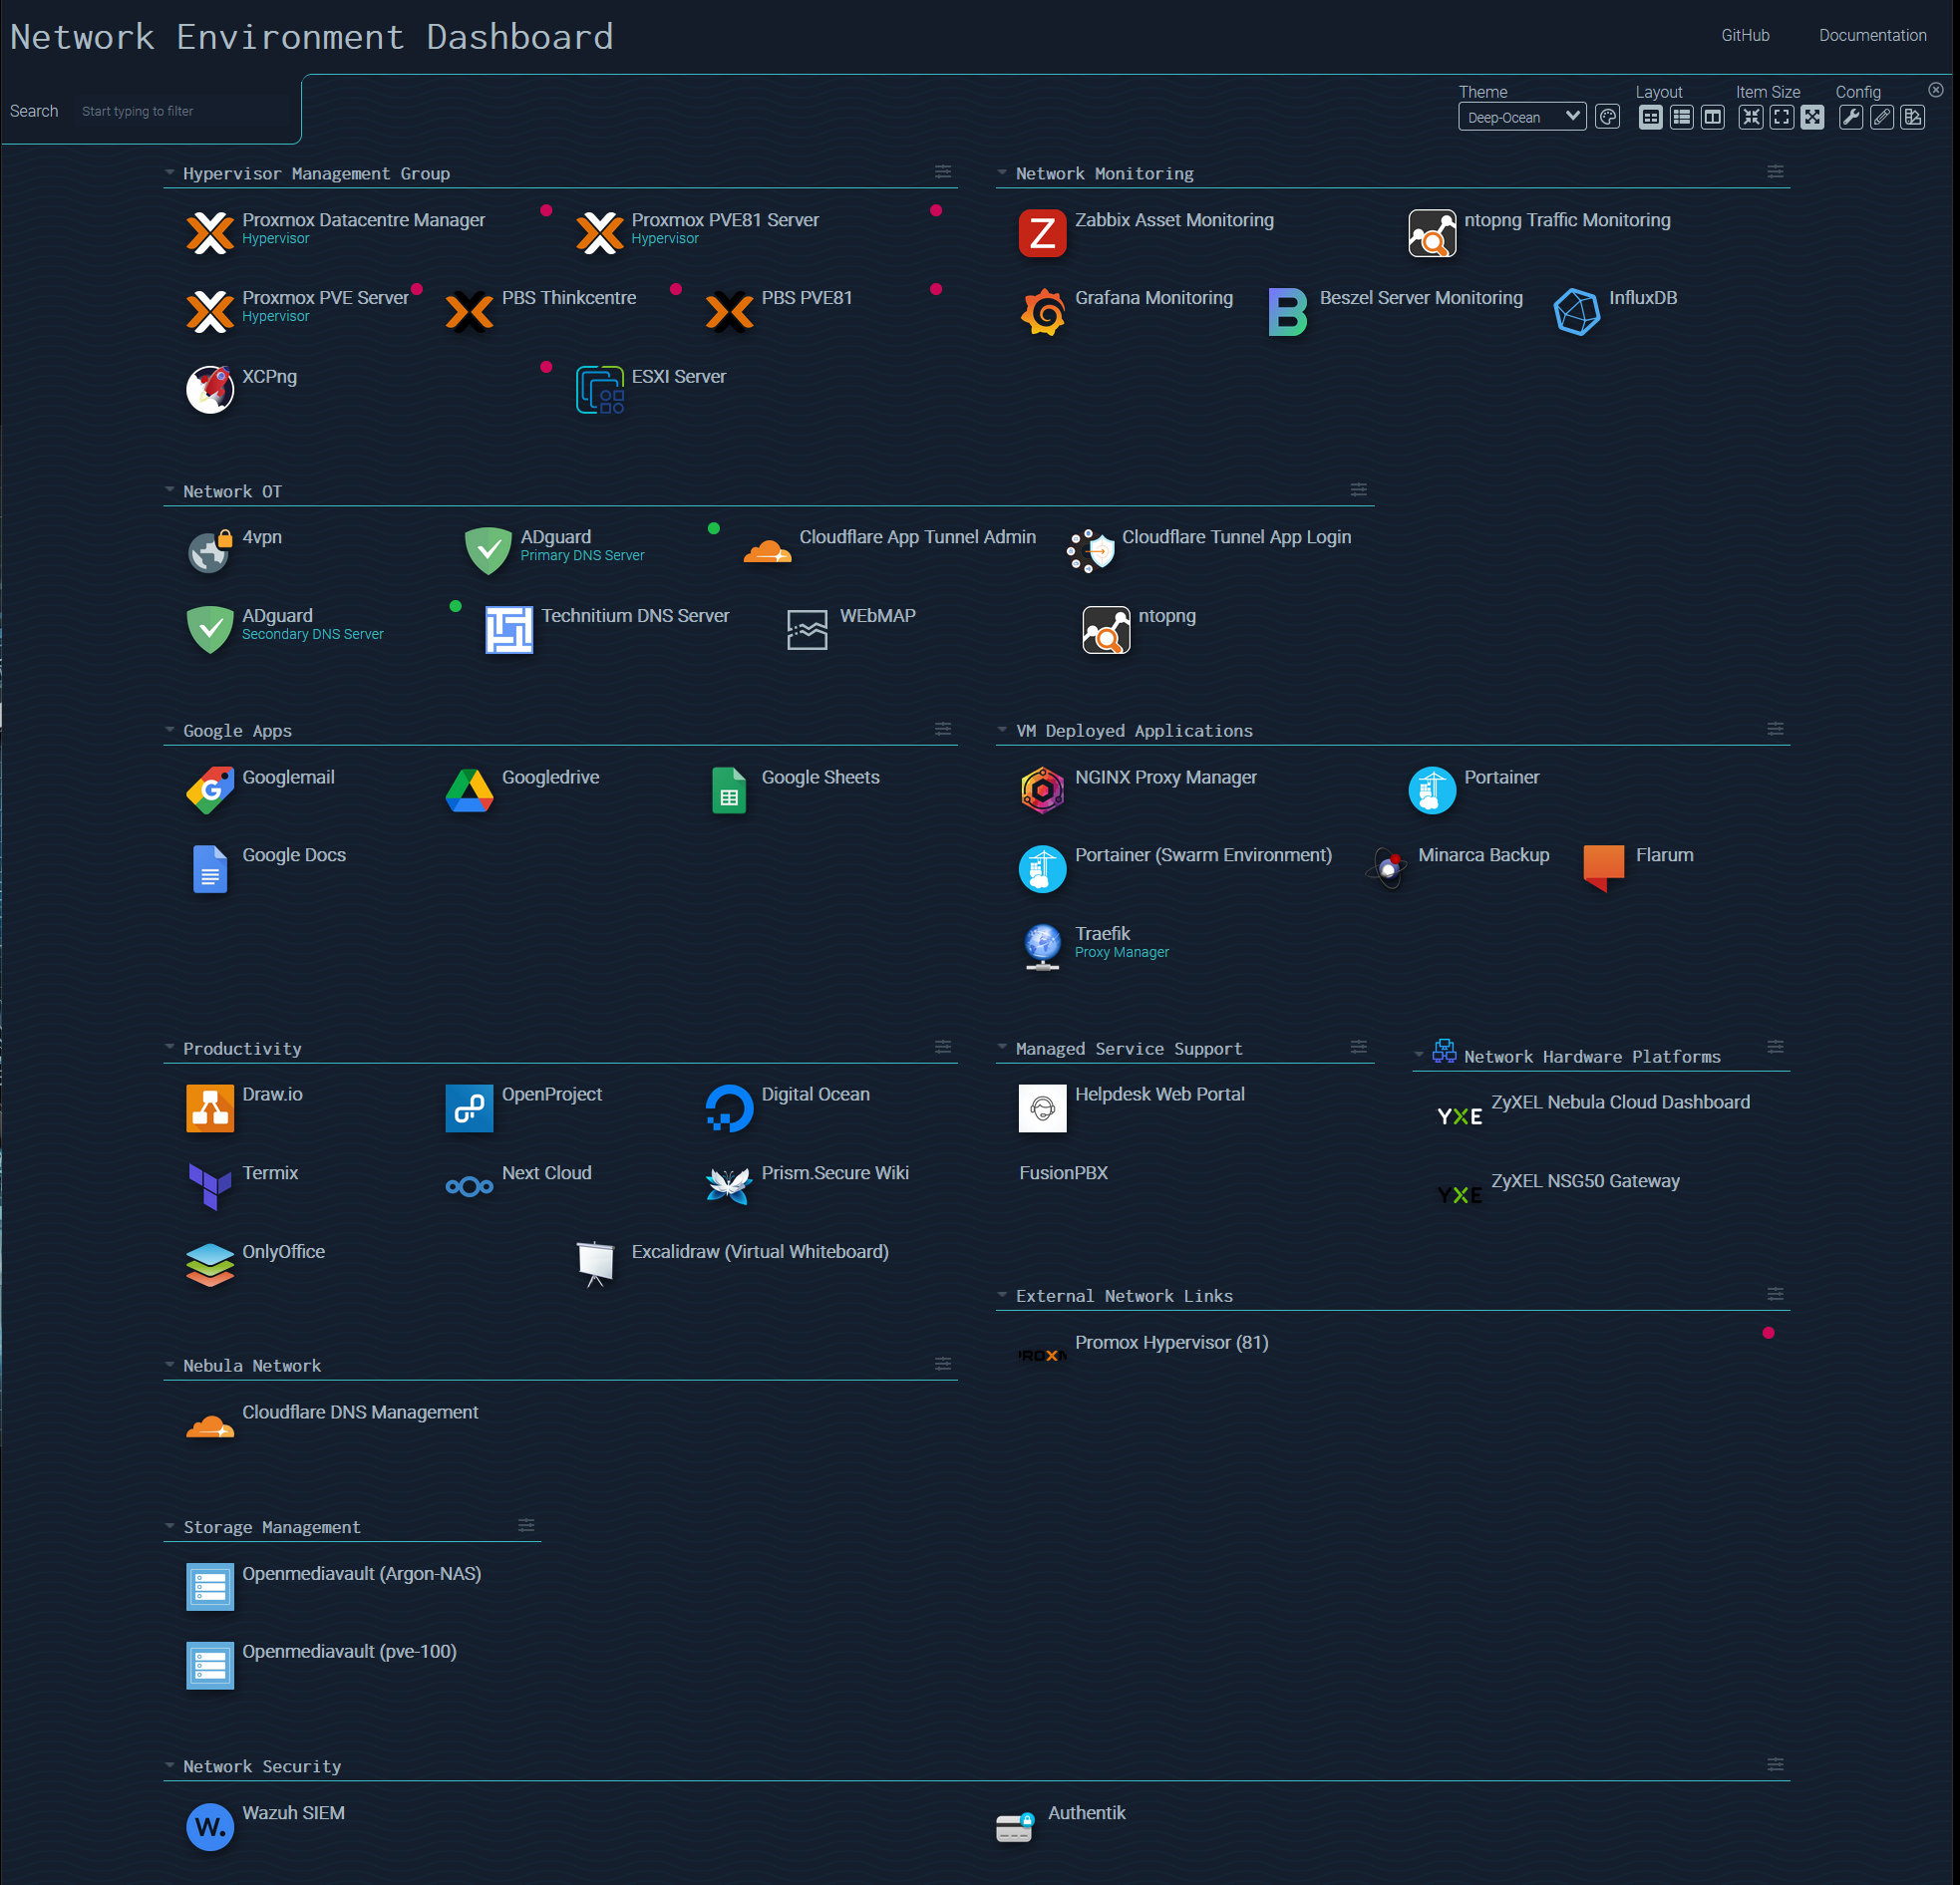Switch to vertical list layout
The height and width of the screenshot is (1885, 1960).
(x=1681, y=117)
